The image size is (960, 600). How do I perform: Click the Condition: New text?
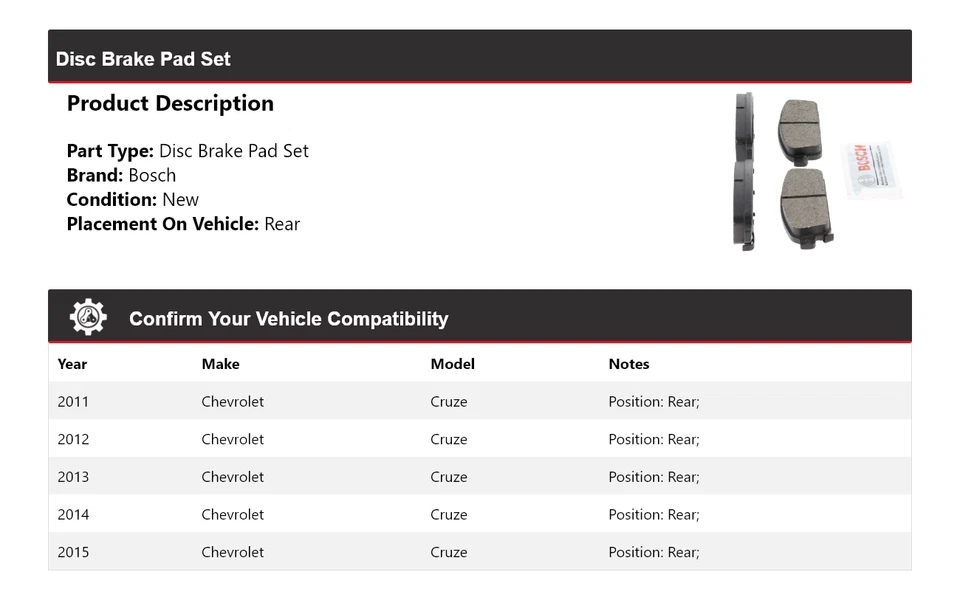(132, 199)
